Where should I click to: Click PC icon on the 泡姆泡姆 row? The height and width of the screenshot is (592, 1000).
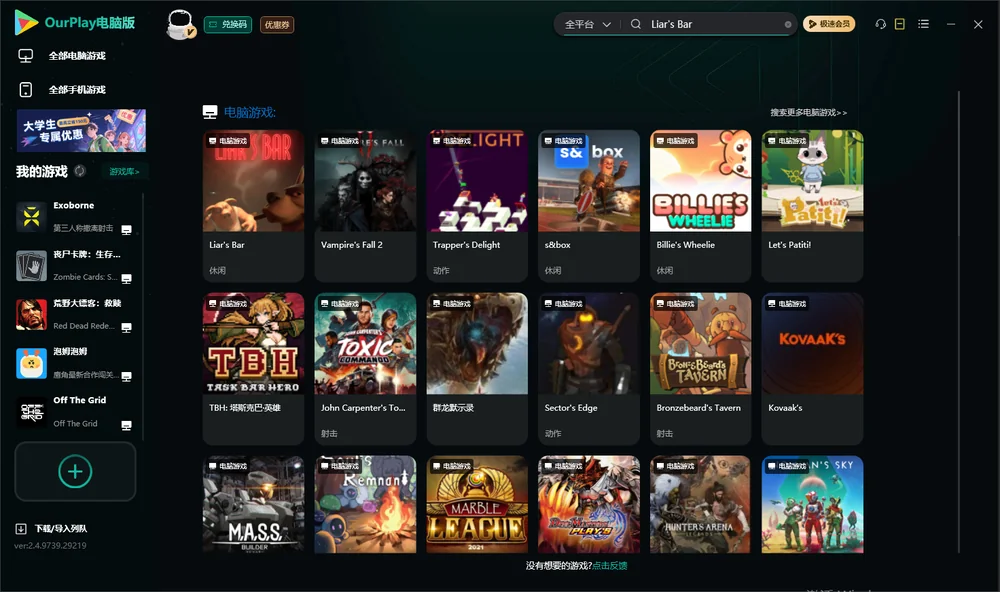[126, 376]
